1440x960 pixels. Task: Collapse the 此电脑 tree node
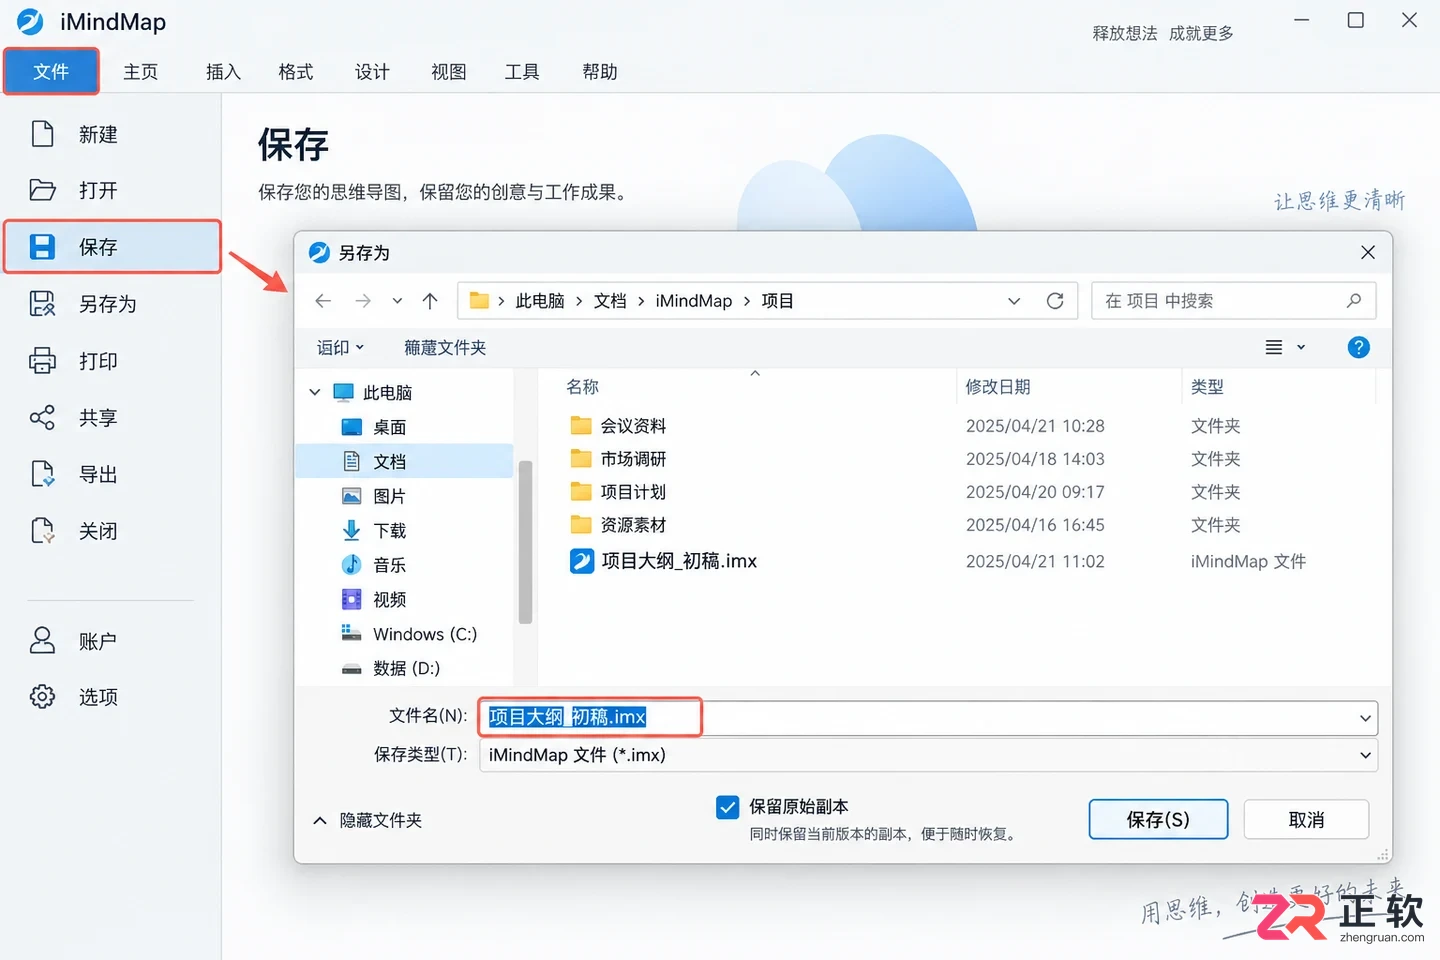[315, 392]
